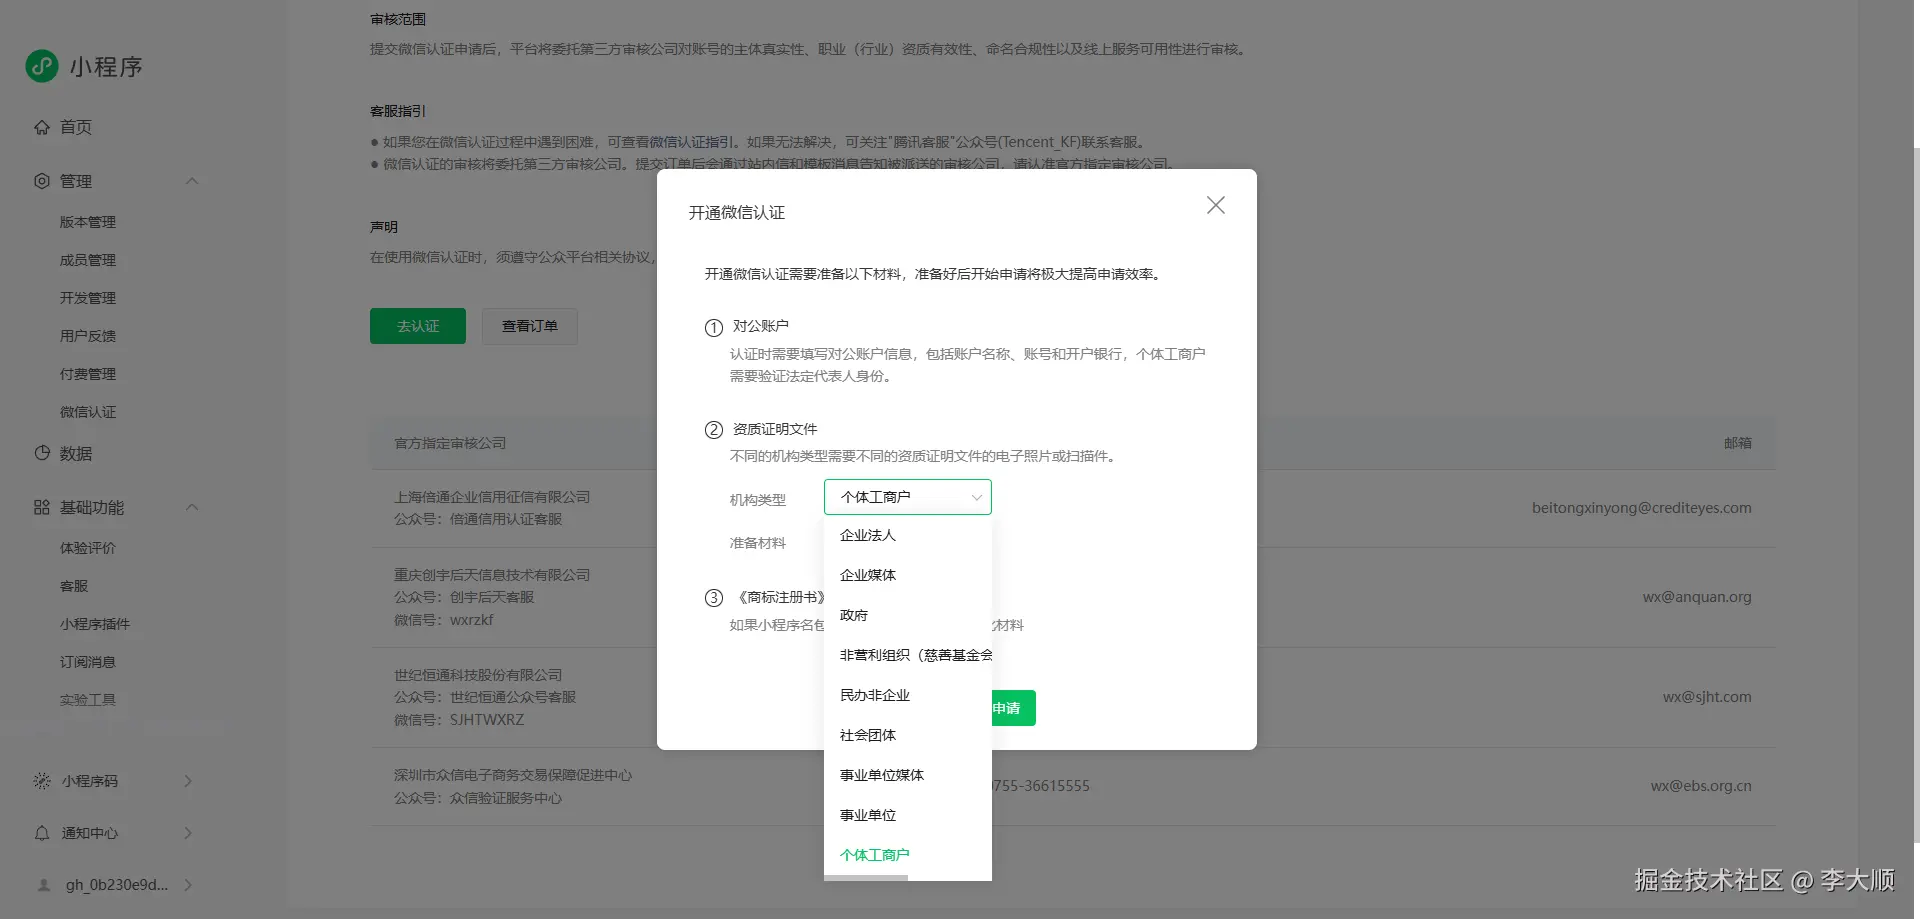
Task: Click the 重庆创宇后天信息技术有限公司 company name
Action: (492, 575)
